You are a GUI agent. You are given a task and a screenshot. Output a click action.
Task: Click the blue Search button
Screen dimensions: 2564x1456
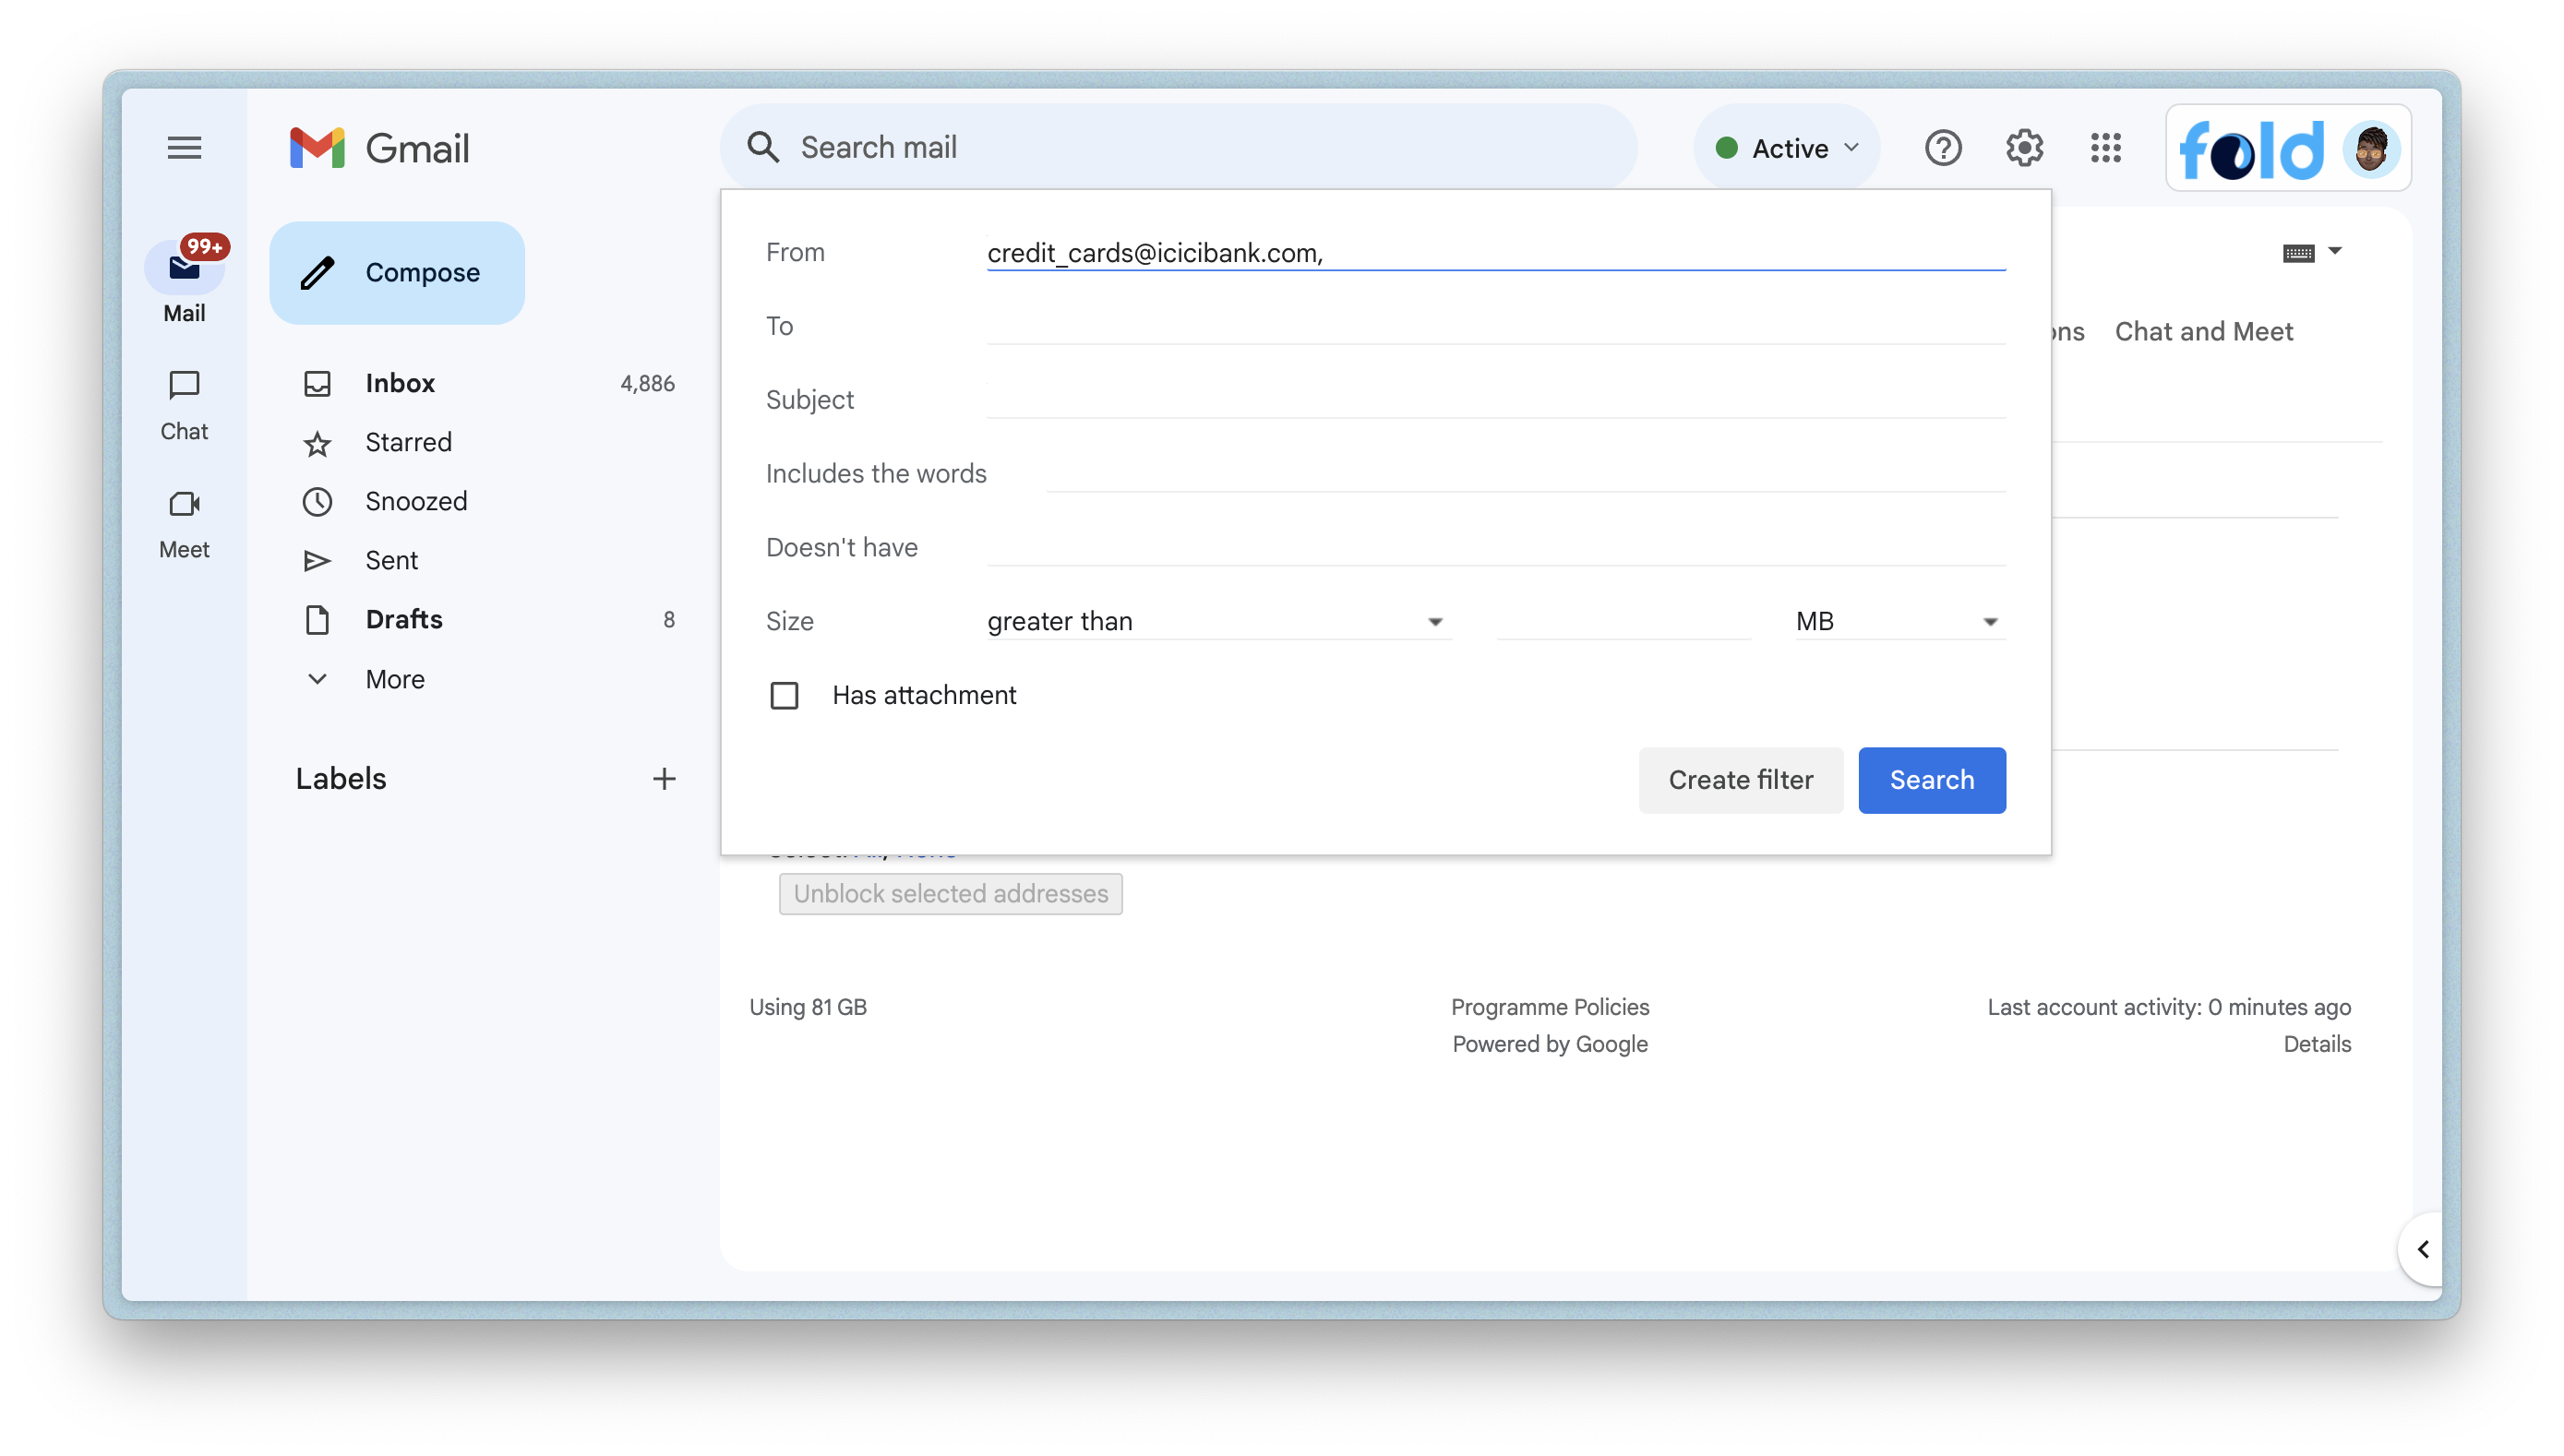coord(1931,780)
